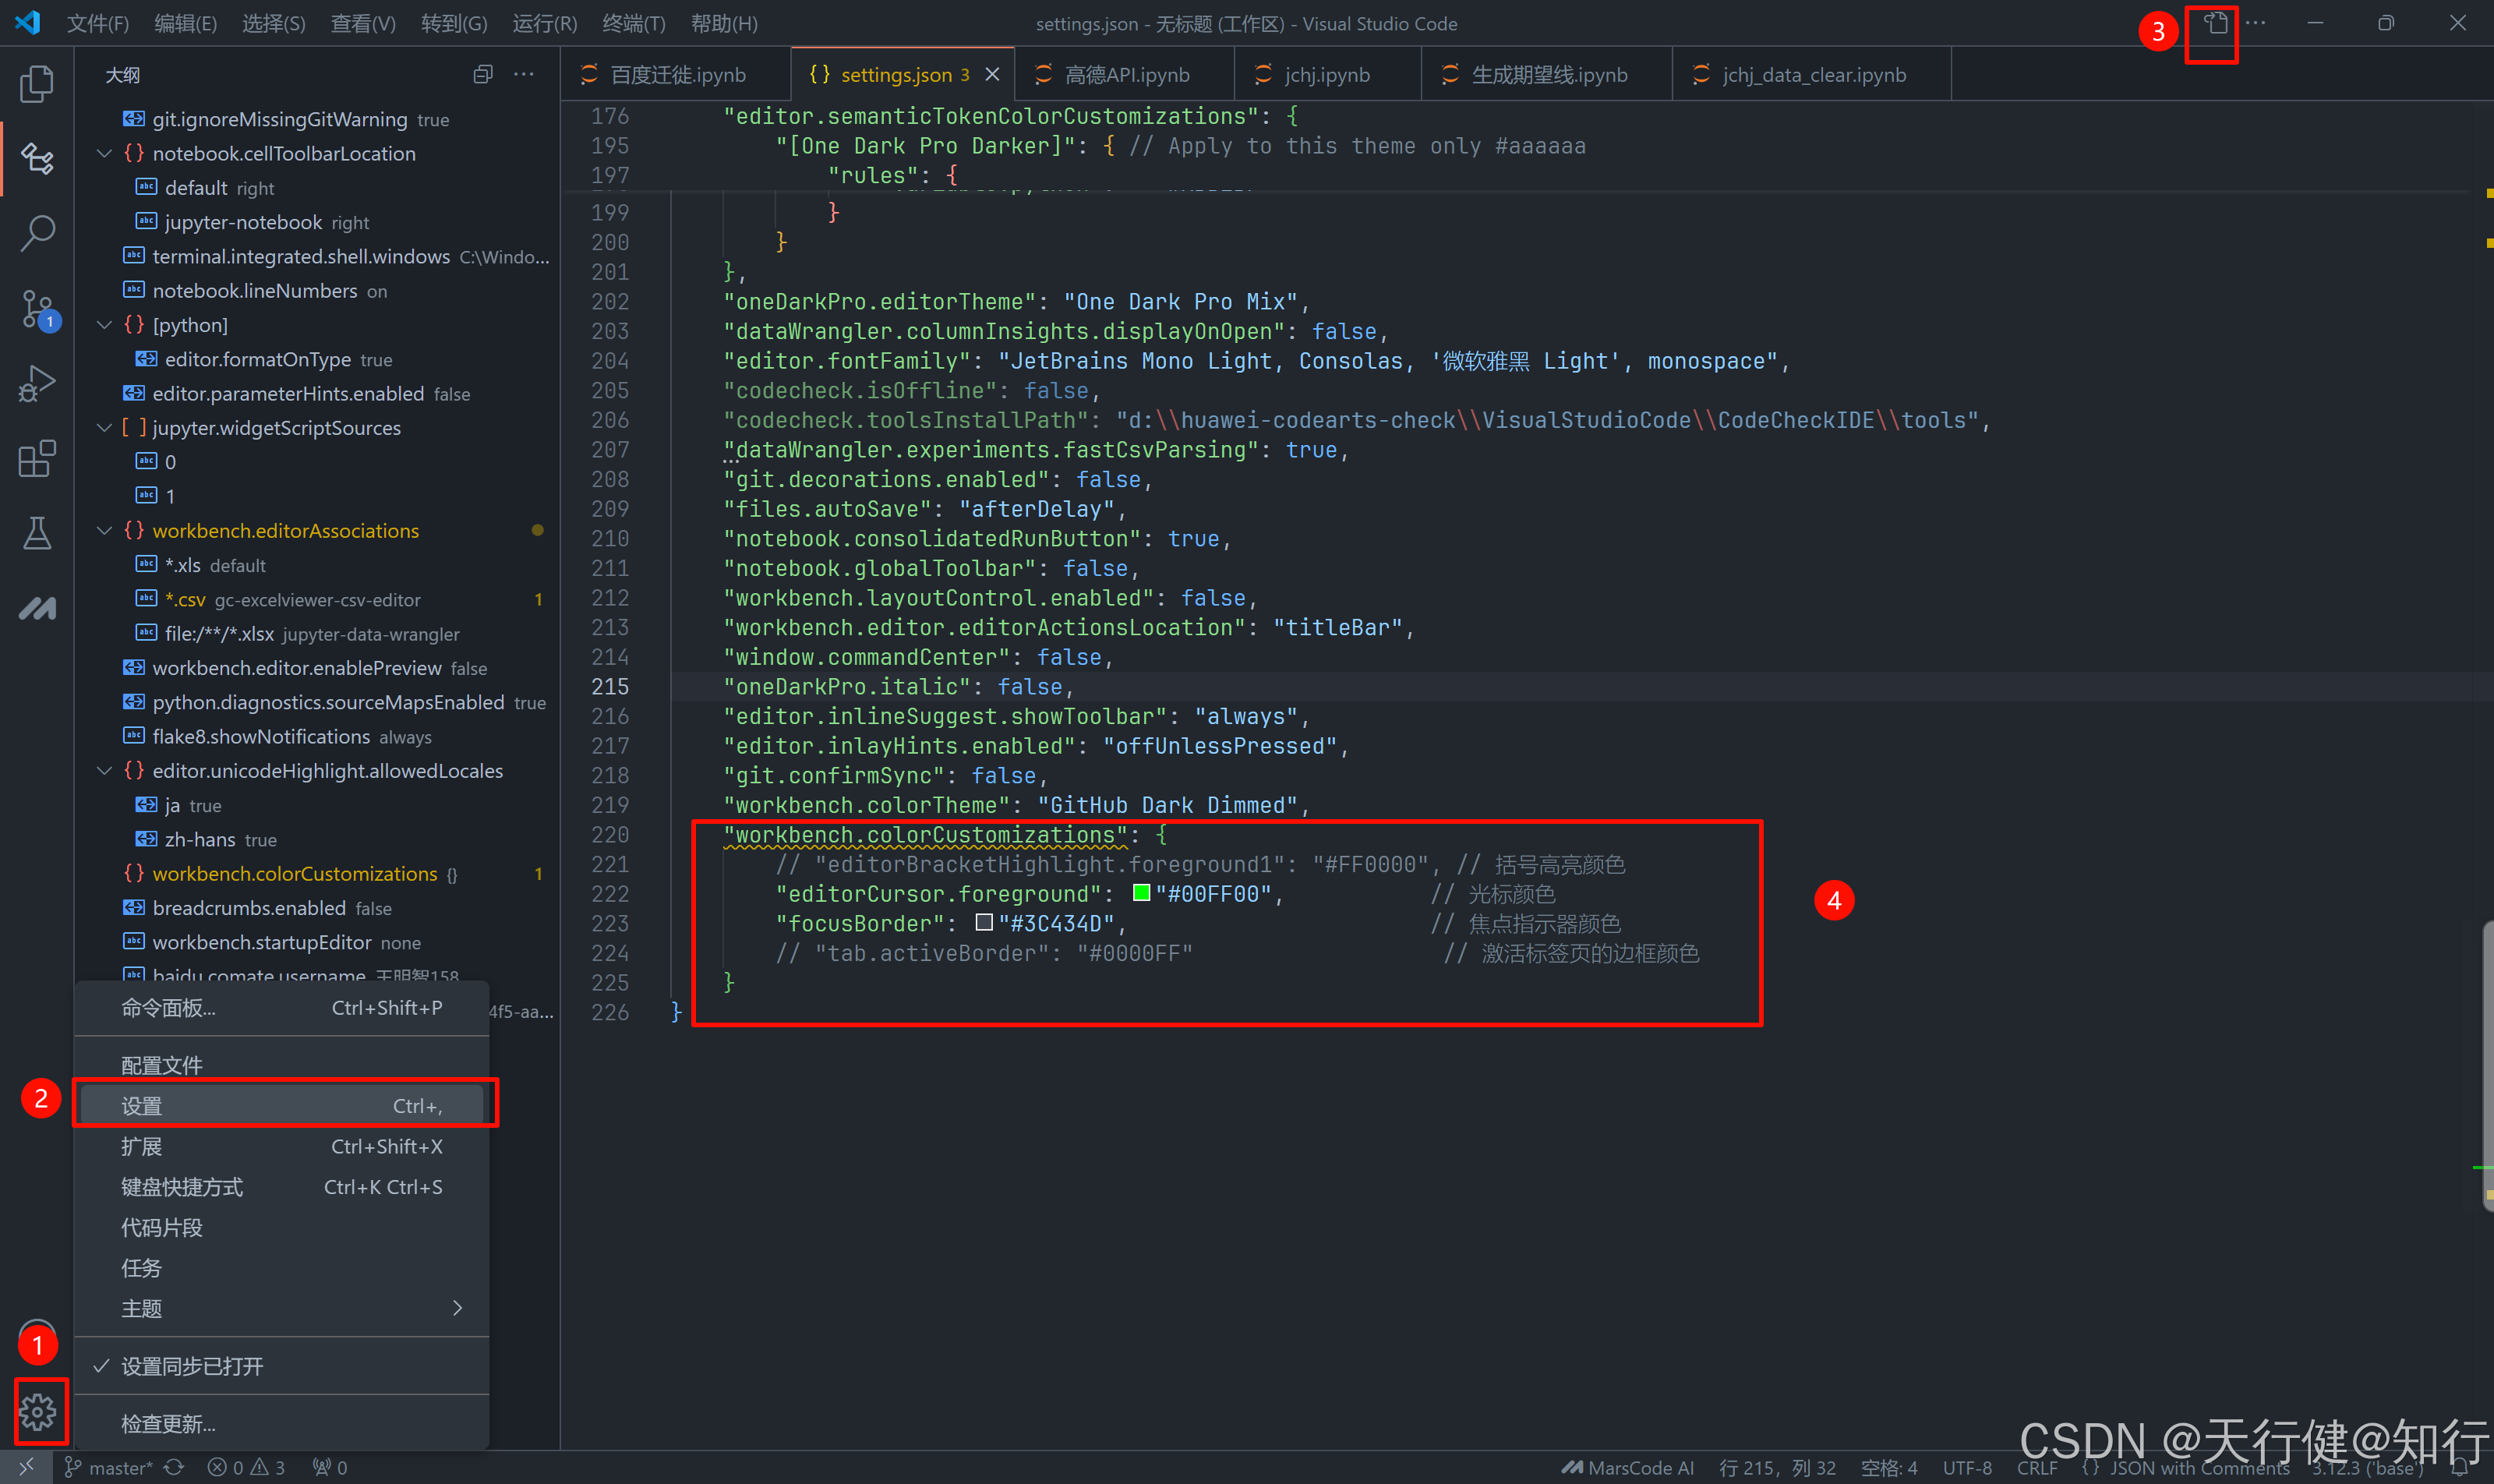Expand the 主题 submenu arrow
This screenshot has height=1484, width=2494.
coord(457,1308)
